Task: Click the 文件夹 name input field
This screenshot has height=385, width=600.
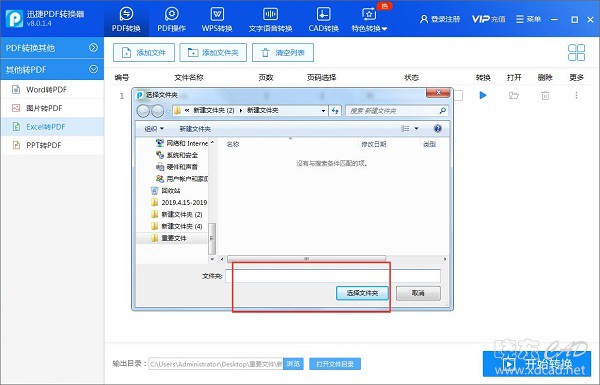Action: point(333,276)
